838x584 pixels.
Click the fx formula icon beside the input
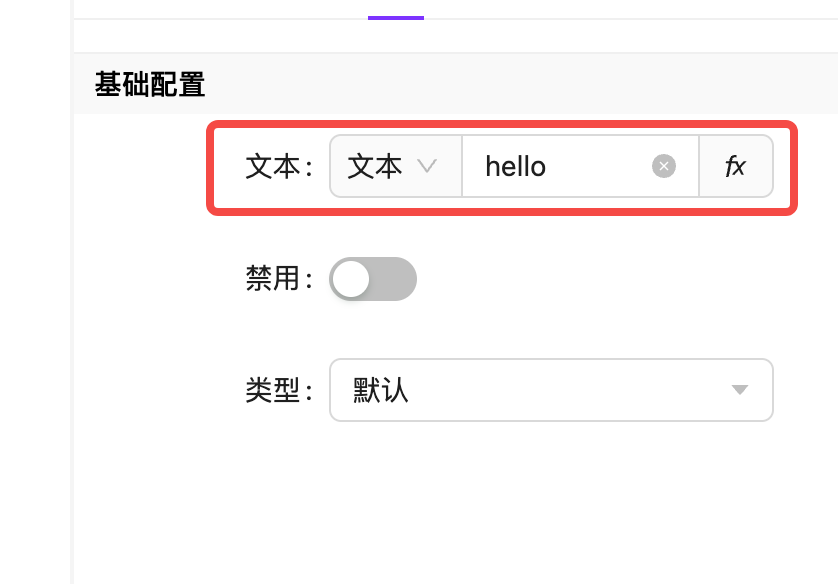(736, 166)
